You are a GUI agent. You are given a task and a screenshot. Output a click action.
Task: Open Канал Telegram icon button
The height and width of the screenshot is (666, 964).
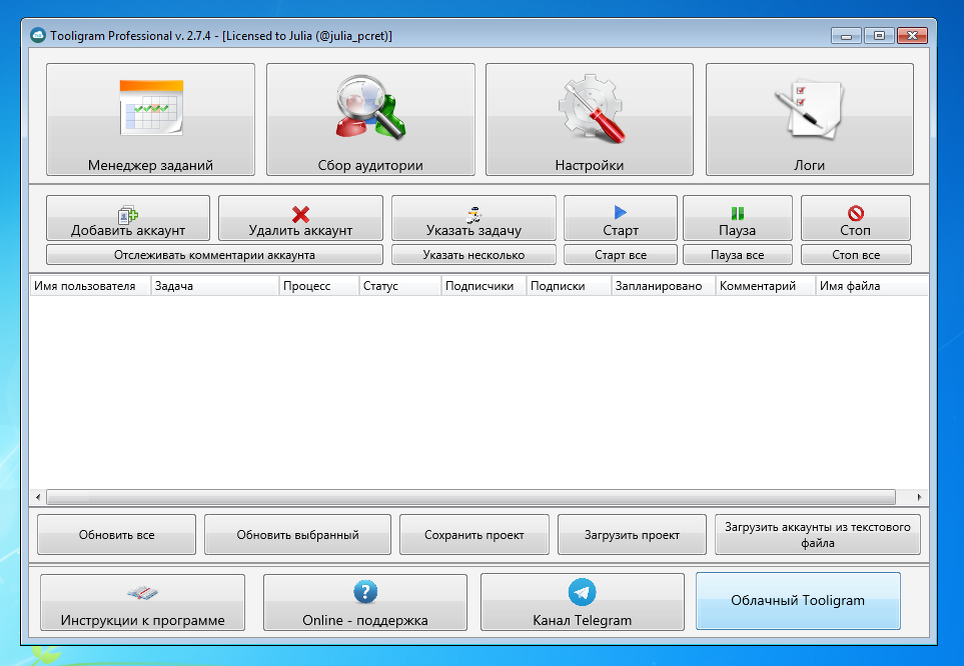[582, 602]
